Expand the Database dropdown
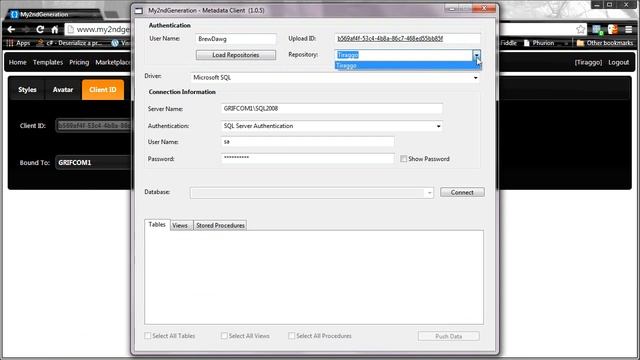 pos(429,193)
